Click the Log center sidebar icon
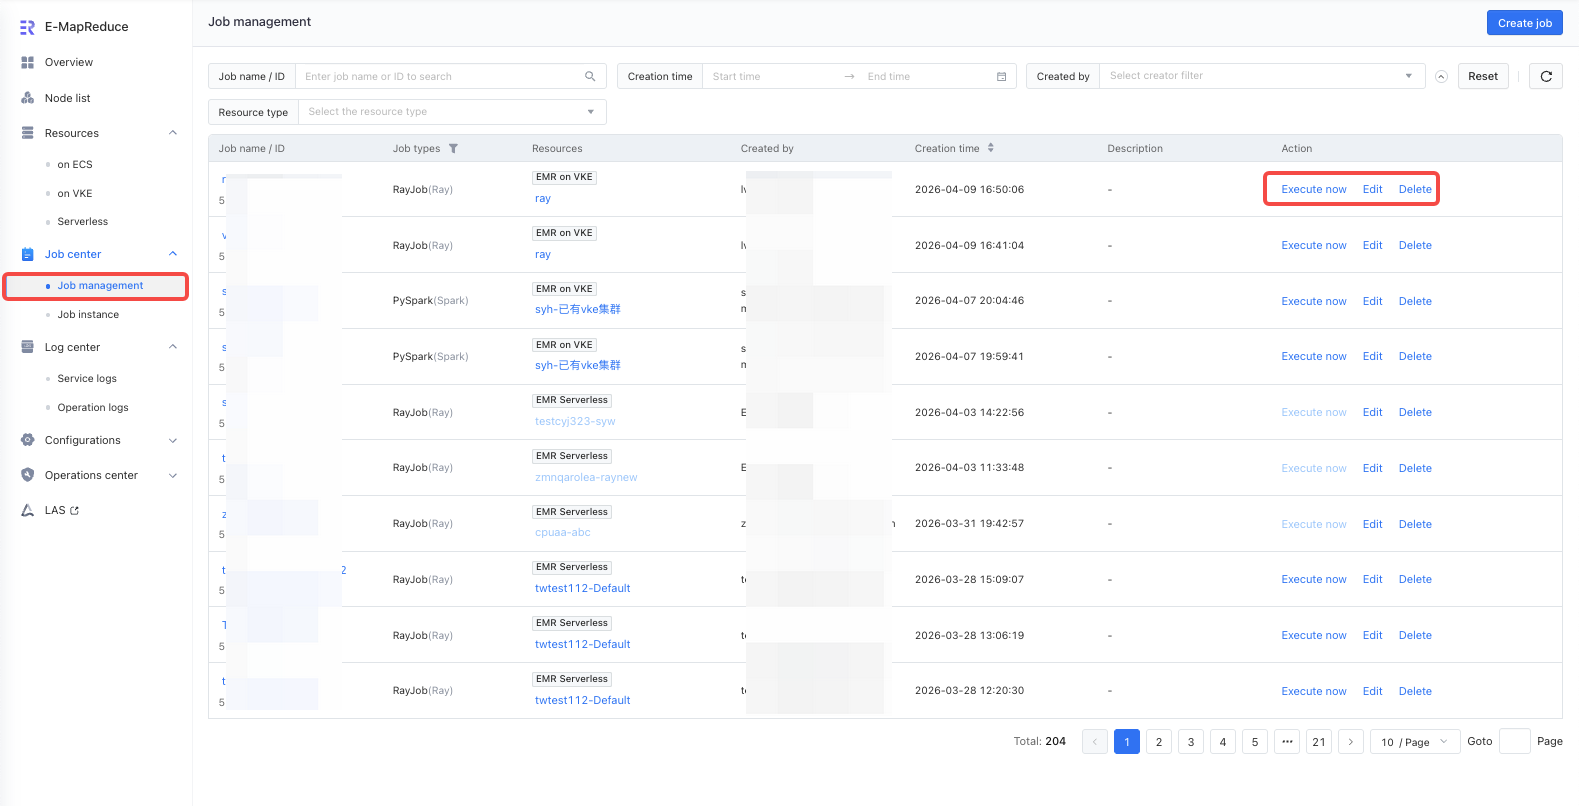 coord(28,347)
